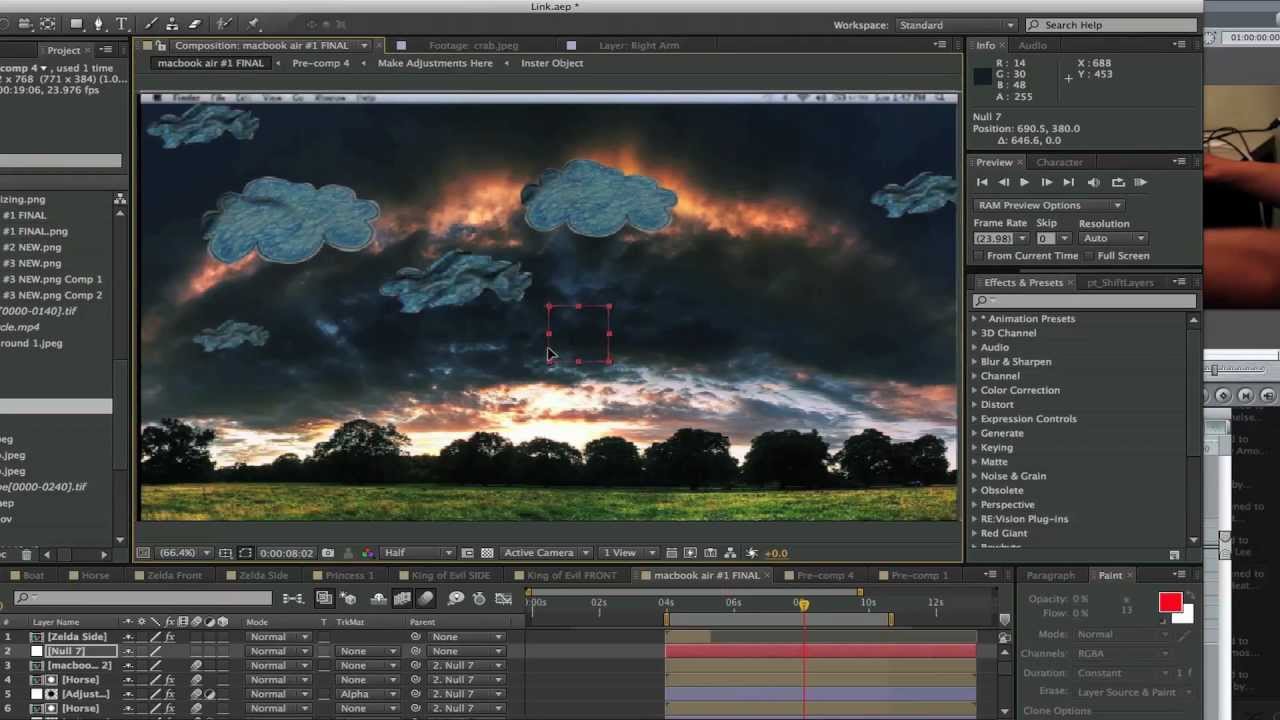Start RAM Preview
The height and width of the screenshot is (720, 1280).
pos(1140,182)
